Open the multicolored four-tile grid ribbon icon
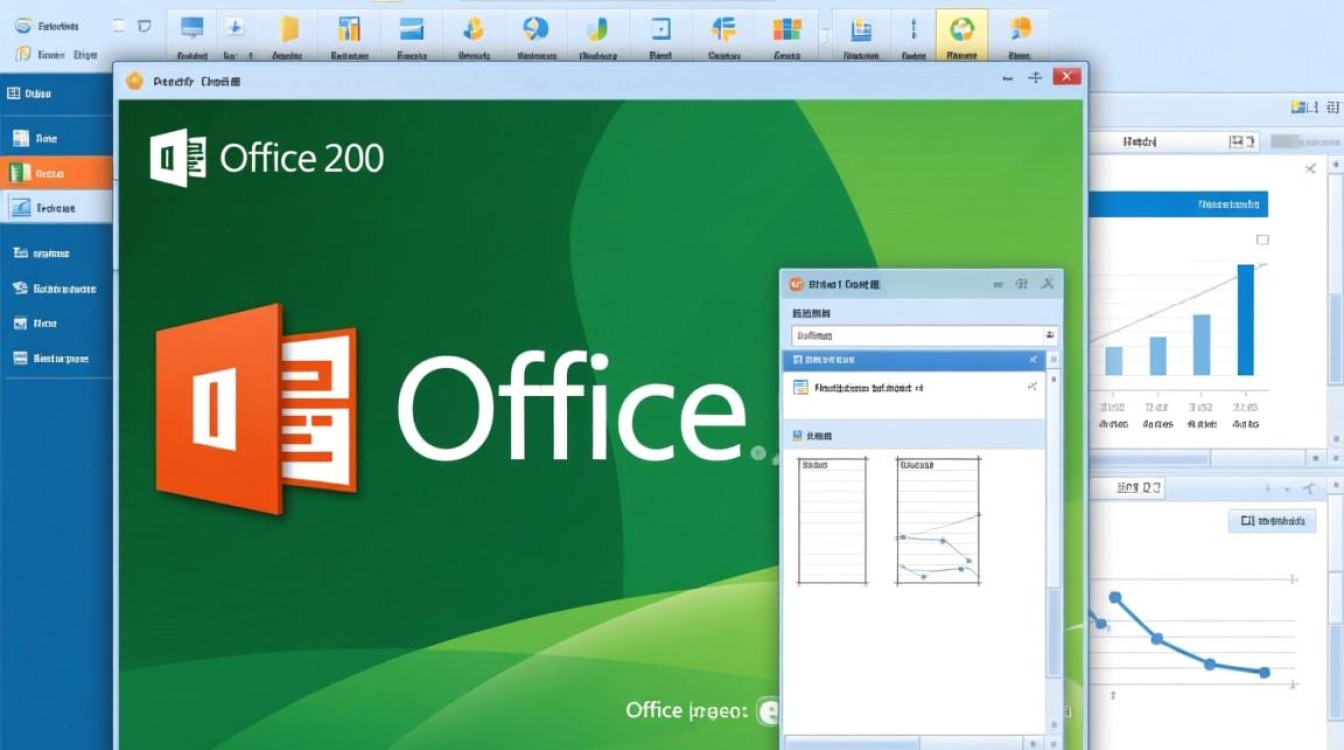 pos(787,28)
